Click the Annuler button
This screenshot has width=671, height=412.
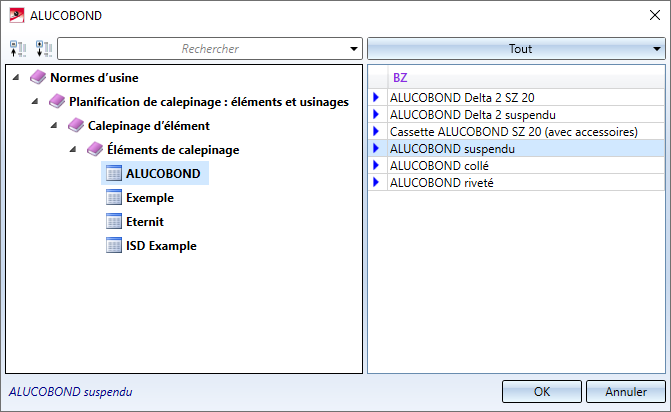(626, 391)
